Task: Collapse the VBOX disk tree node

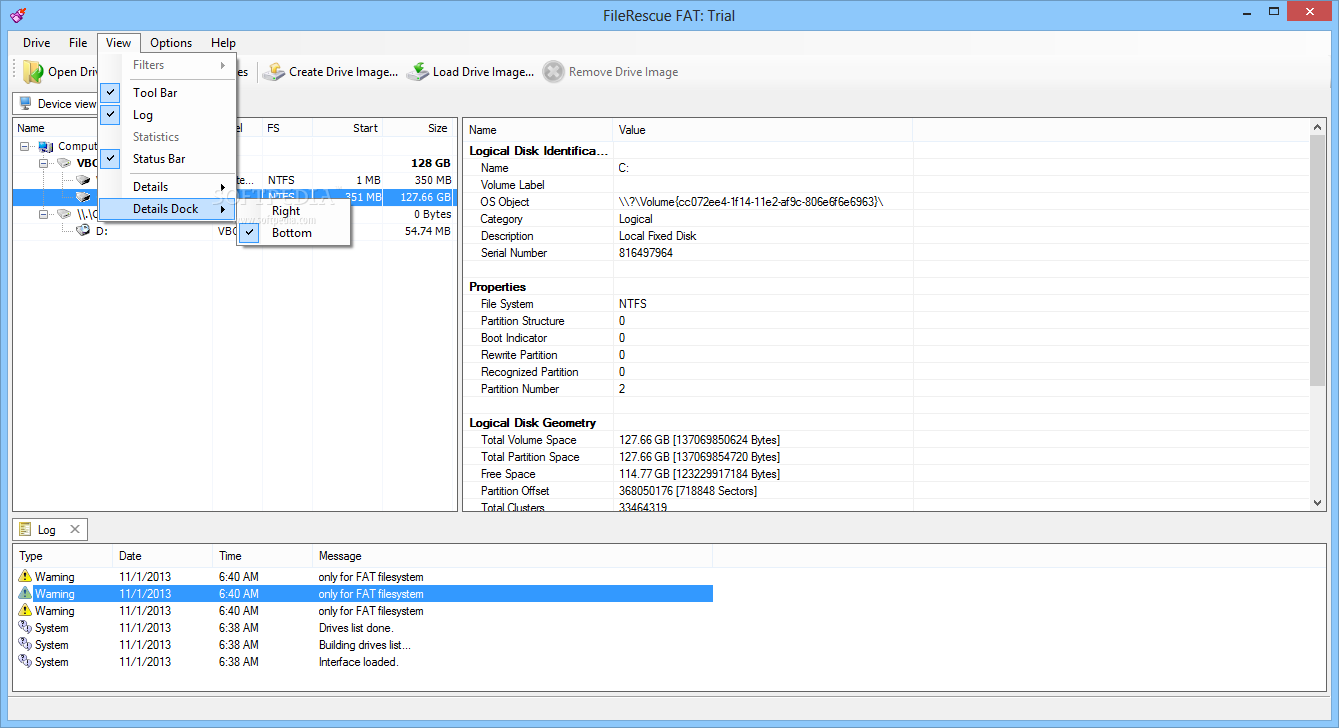Action: [x=44, y=163]
